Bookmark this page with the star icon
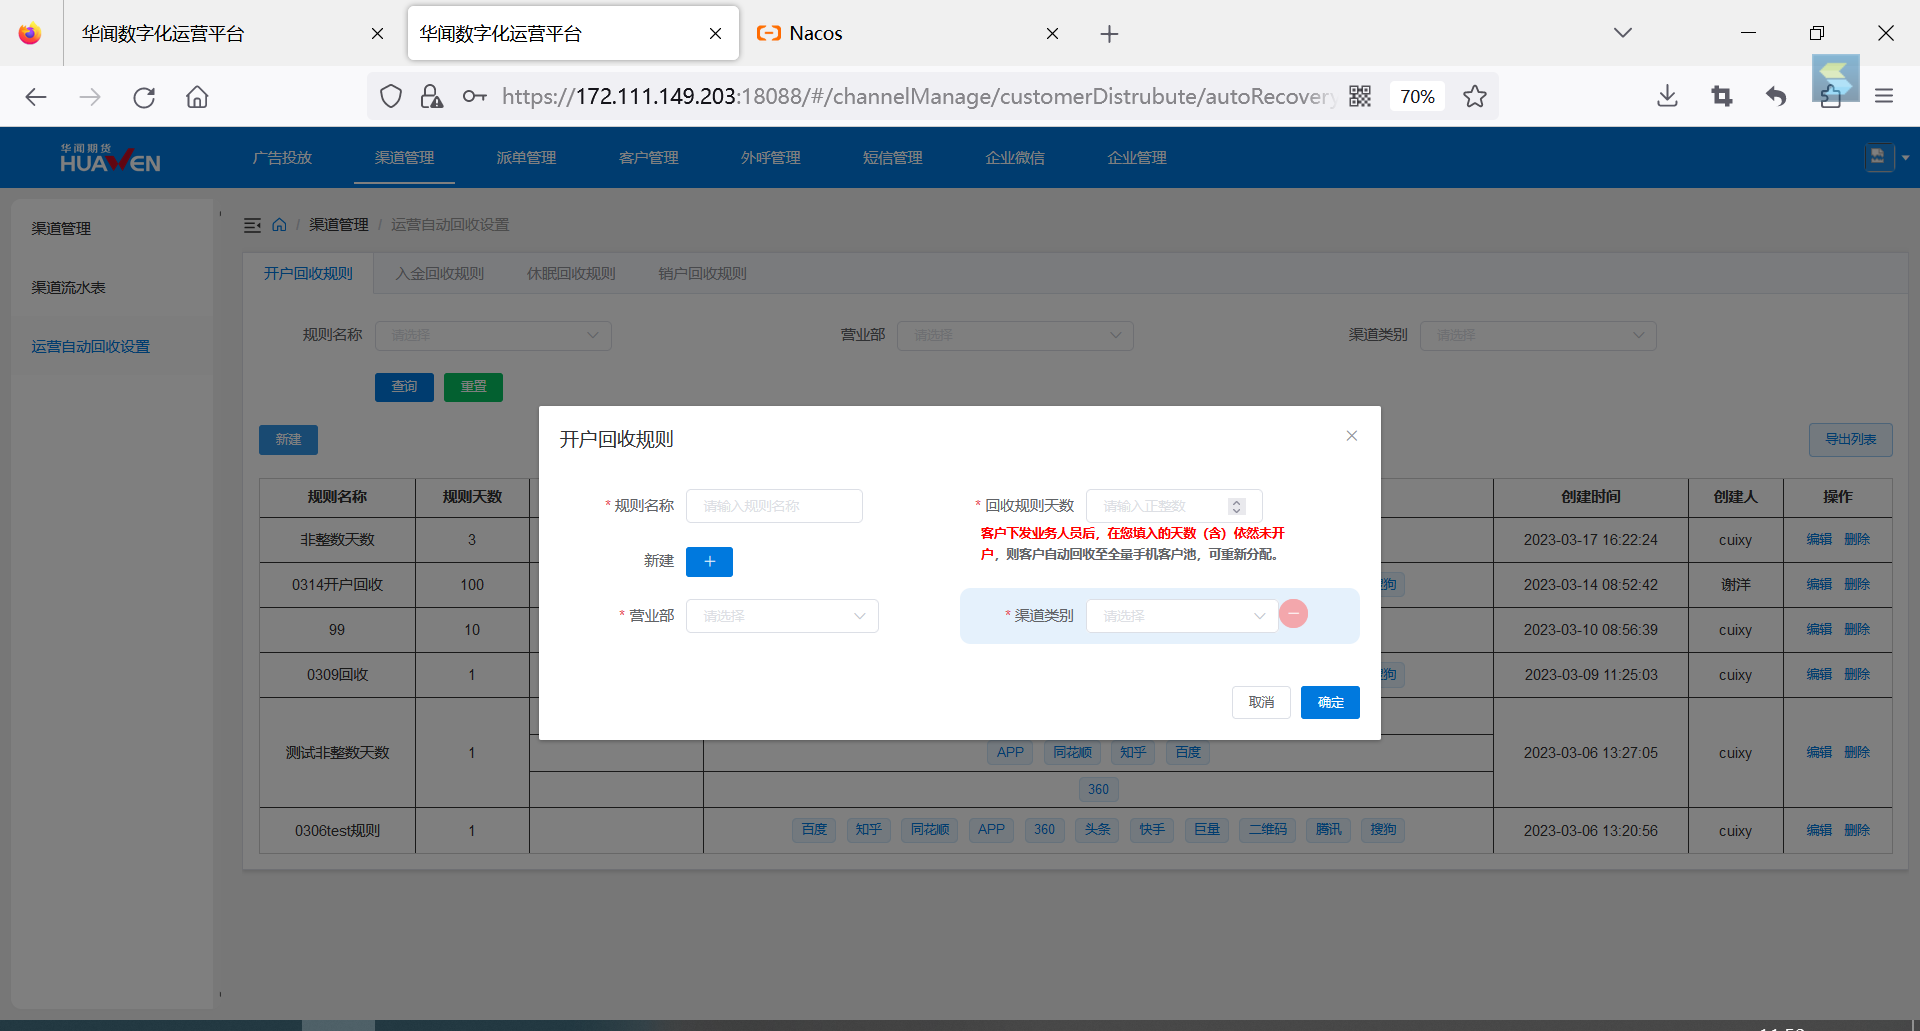1920x1031 pixels. coord(1474,96)
